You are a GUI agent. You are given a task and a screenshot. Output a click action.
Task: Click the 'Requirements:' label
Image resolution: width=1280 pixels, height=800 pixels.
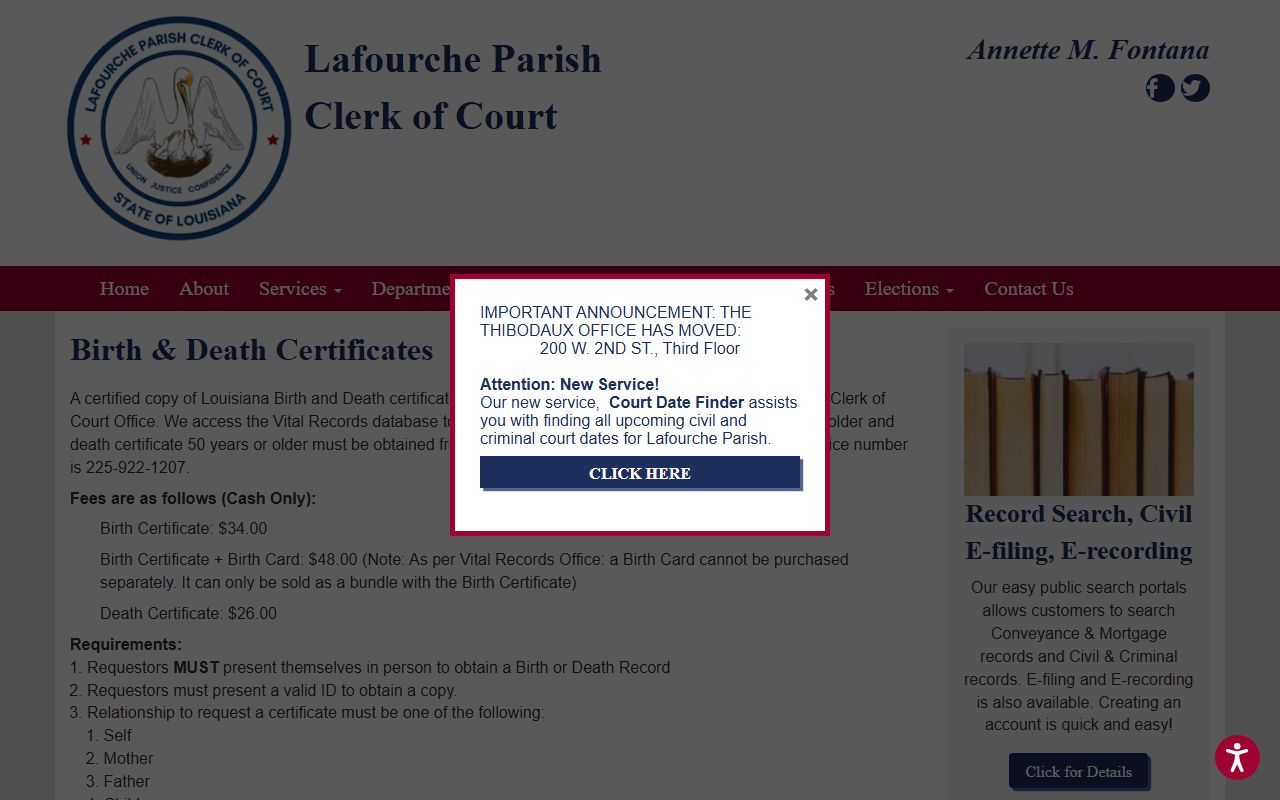tap(126, 644)
